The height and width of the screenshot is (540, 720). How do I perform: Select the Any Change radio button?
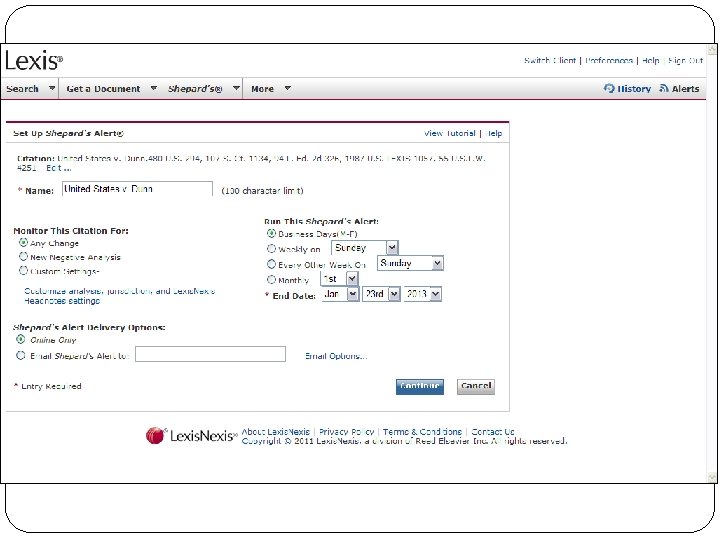coord(23,242)
